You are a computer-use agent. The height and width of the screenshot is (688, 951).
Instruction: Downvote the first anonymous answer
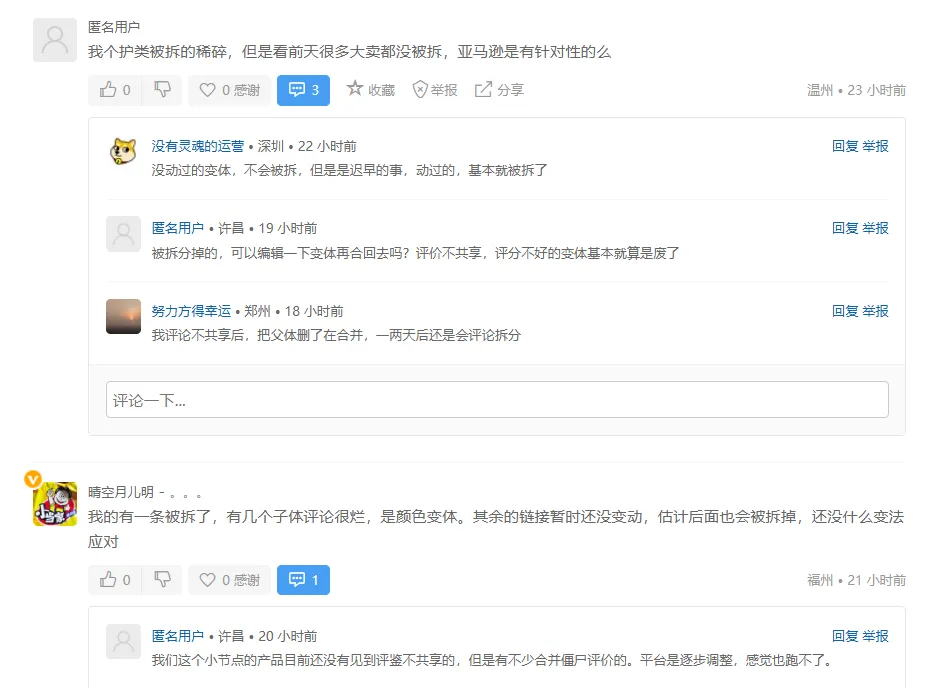[x=162, y=90]
